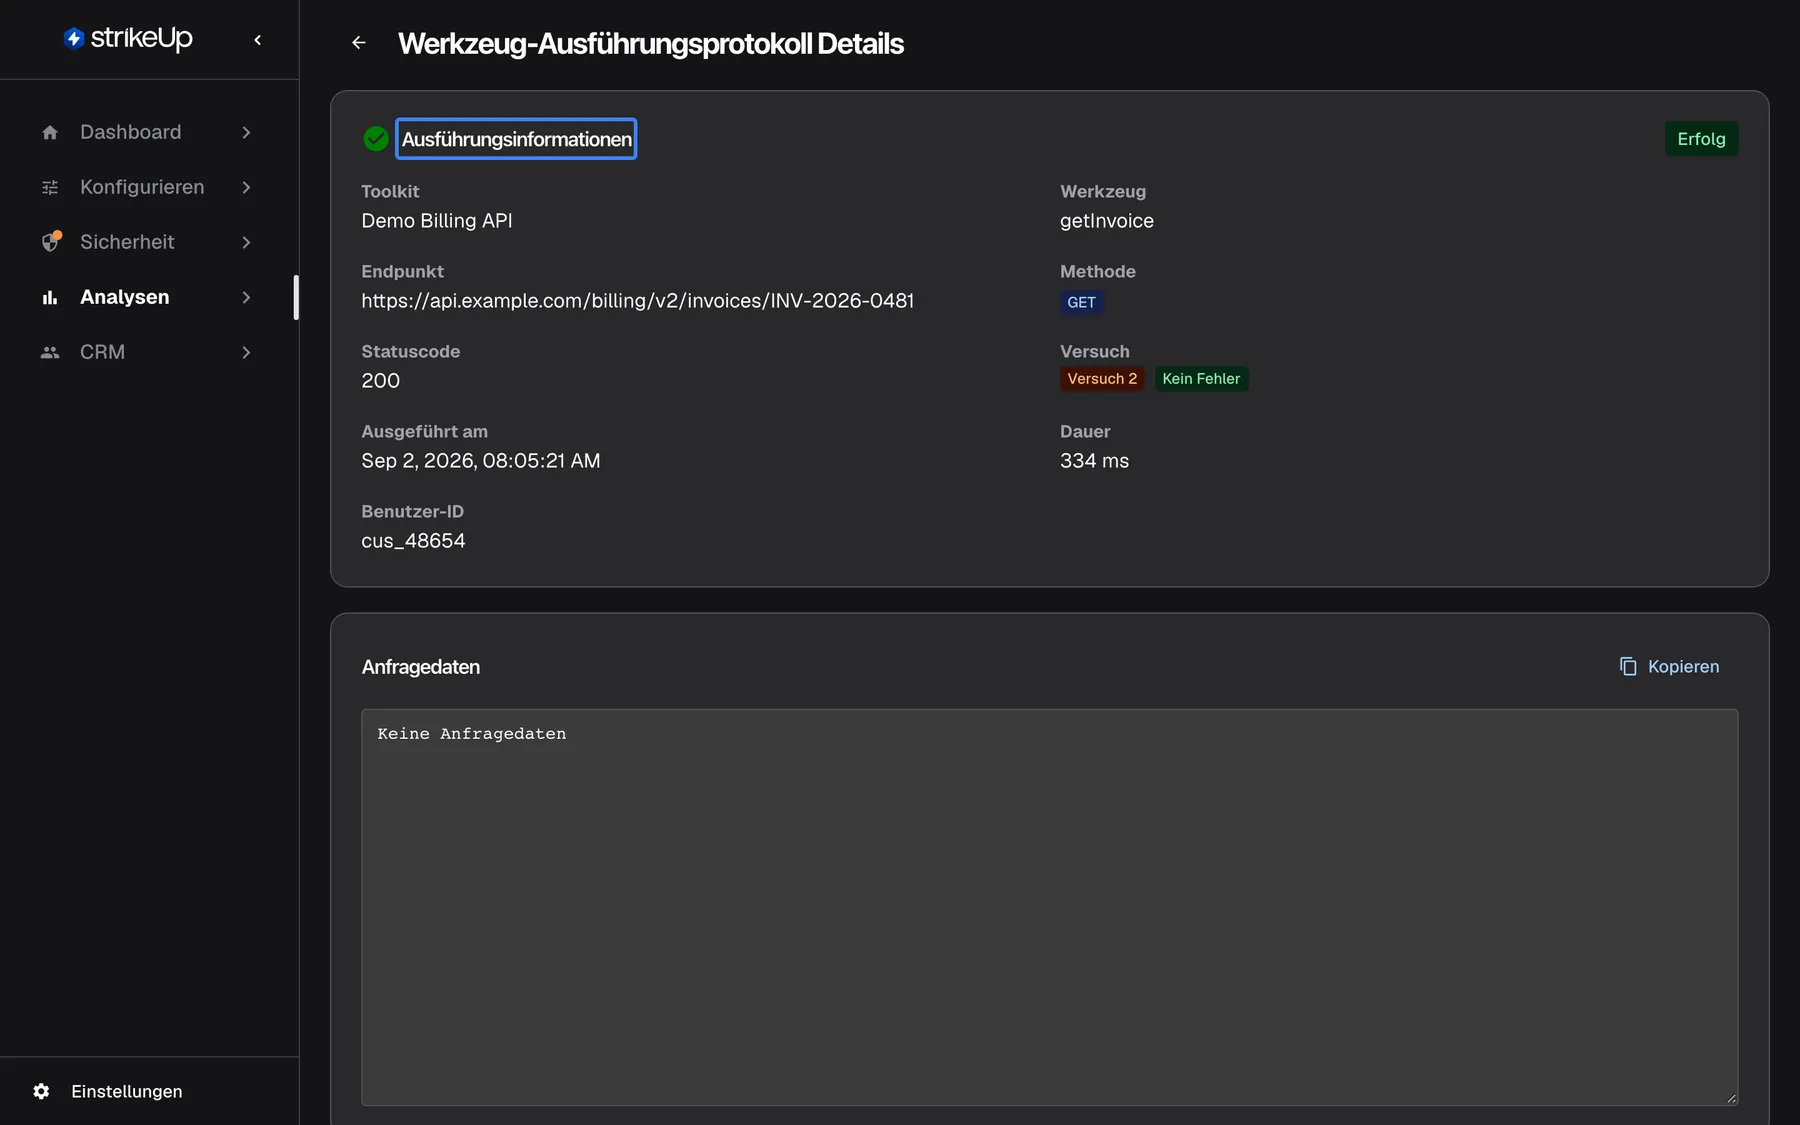1800x1125 pixels.
Task: Click the copy icon beside Kopieren
Action: (x=1628, y=666)
